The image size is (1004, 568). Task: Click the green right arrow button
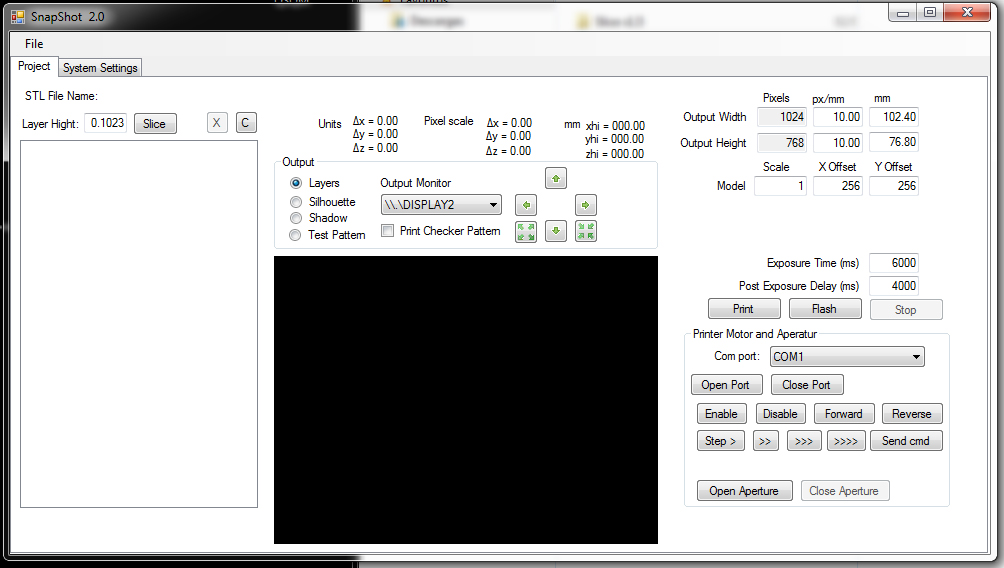pyautogui.click(x=586, y=205)
